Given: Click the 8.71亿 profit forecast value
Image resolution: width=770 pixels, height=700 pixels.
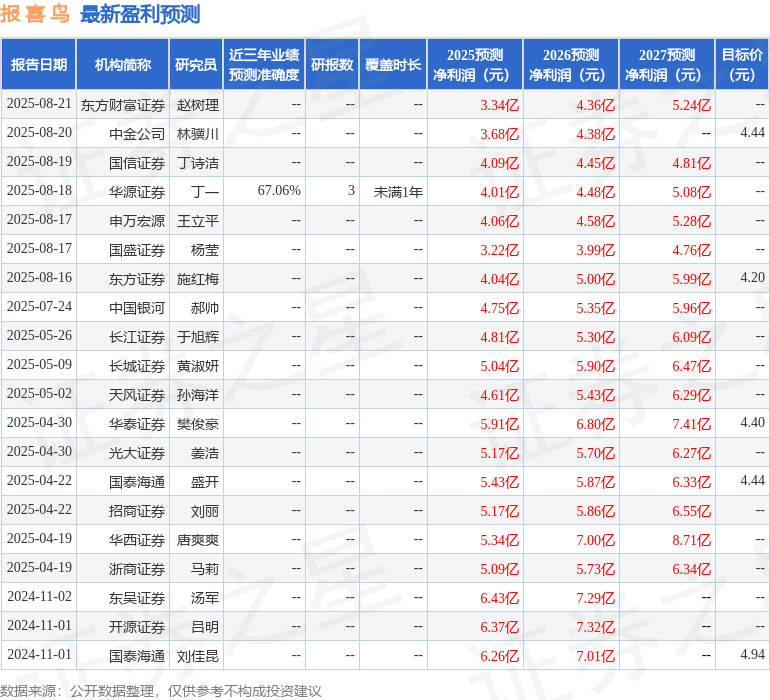Looking at the screenshot, I should pyautogui.click(x=691, y=540).
